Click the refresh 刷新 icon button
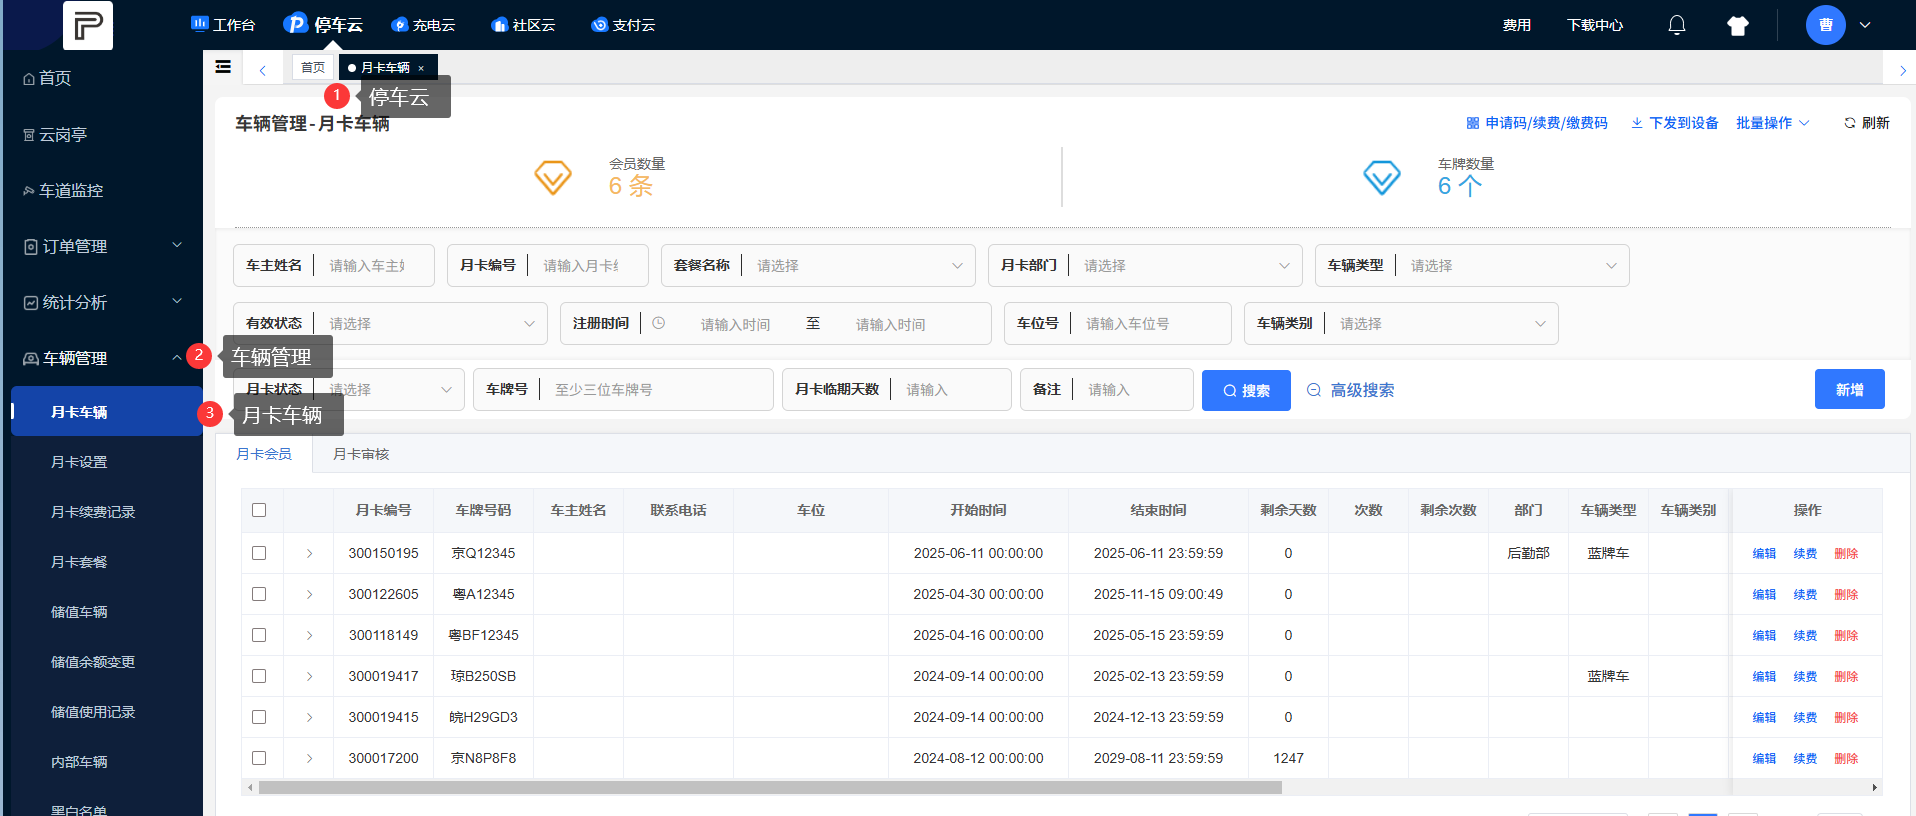Viewport: 1916px width, 816px height. tap(1866, 123)
